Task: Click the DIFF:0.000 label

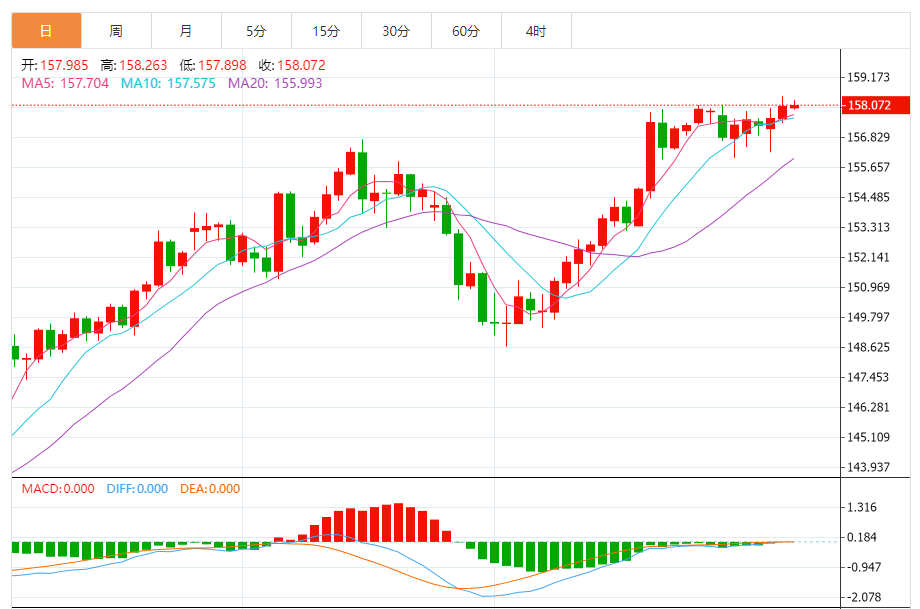Action: point(136,489)
